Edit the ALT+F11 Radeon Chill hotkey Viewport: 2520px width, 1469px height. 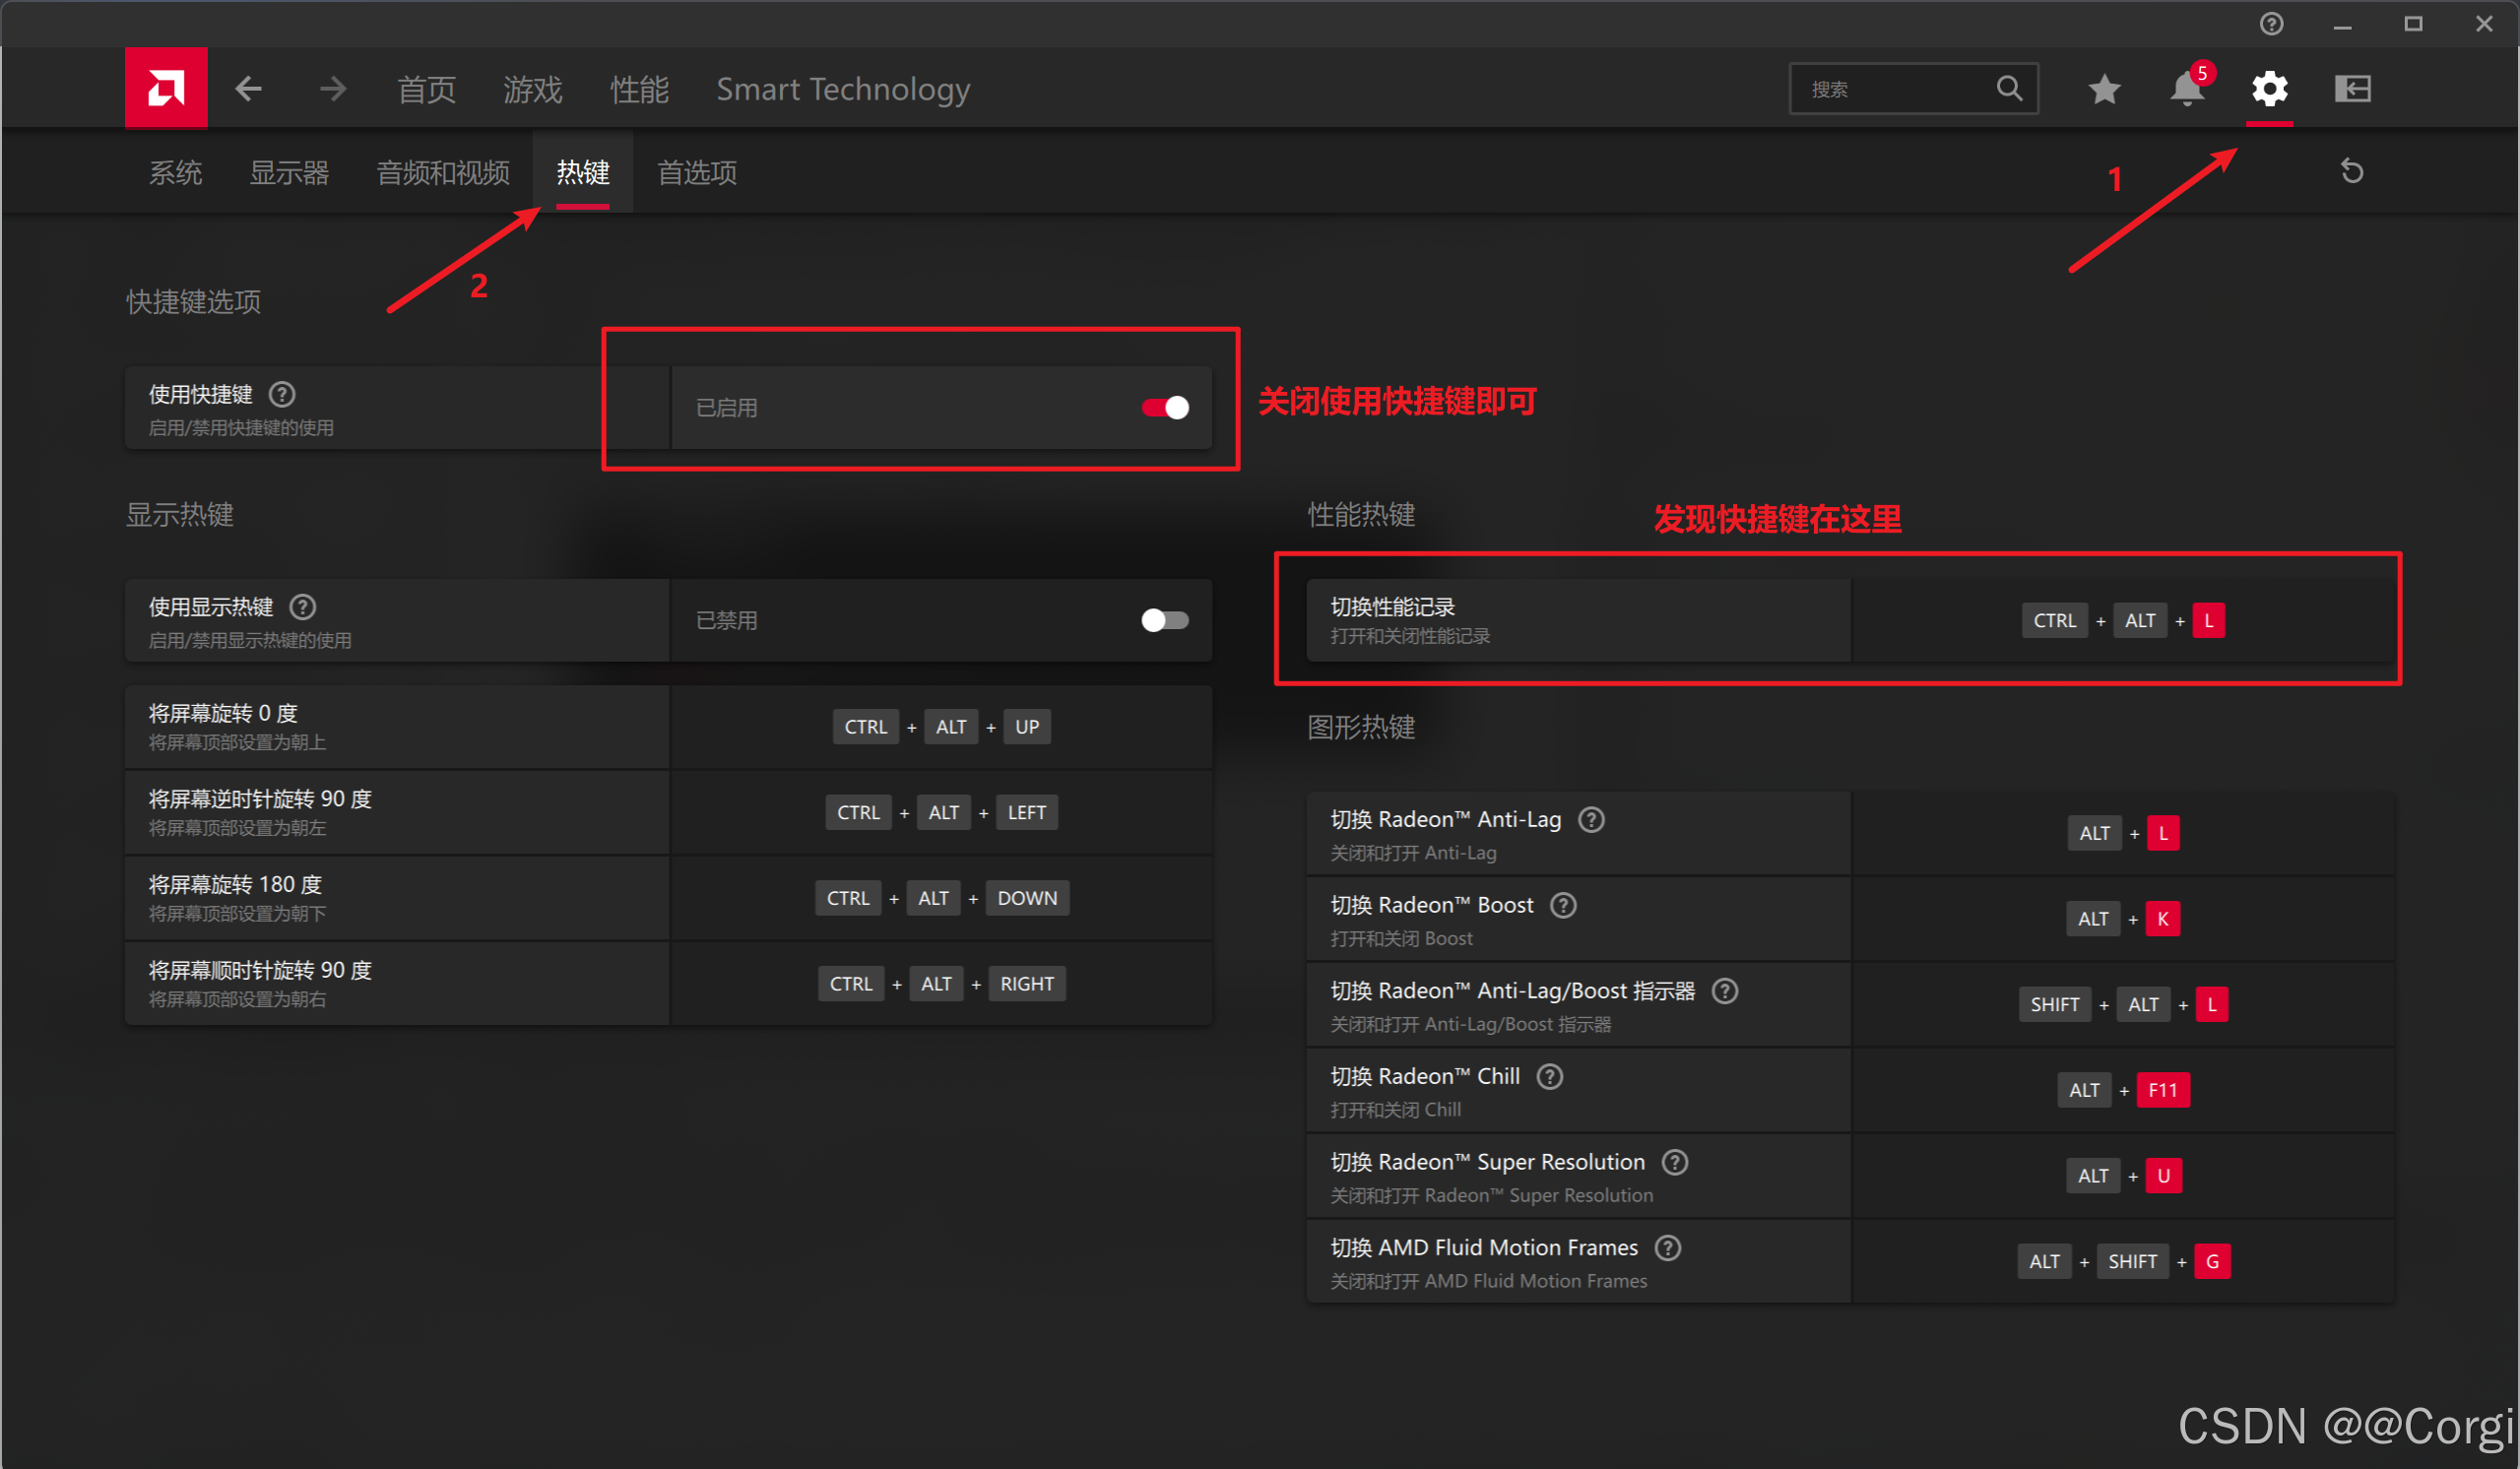(2122, 1091)
